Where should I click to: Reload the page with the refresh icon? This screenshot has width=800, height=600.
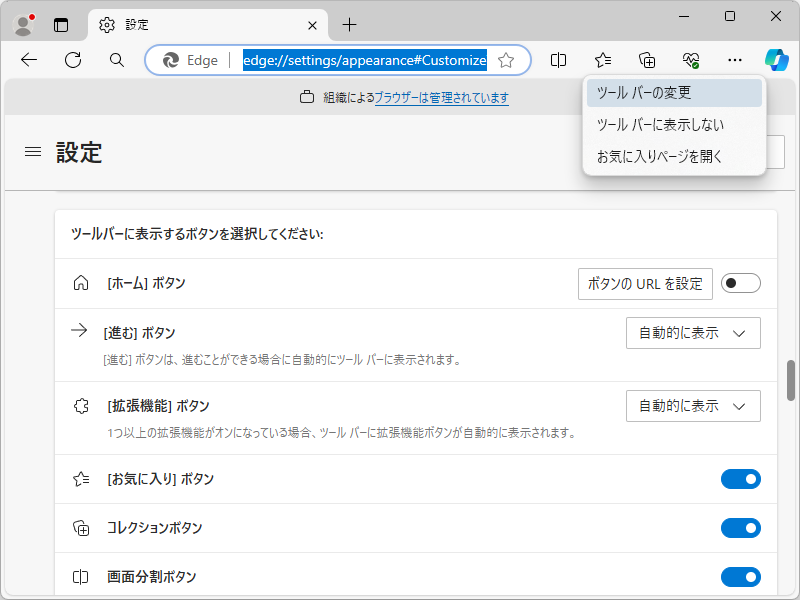click(72, 60)
